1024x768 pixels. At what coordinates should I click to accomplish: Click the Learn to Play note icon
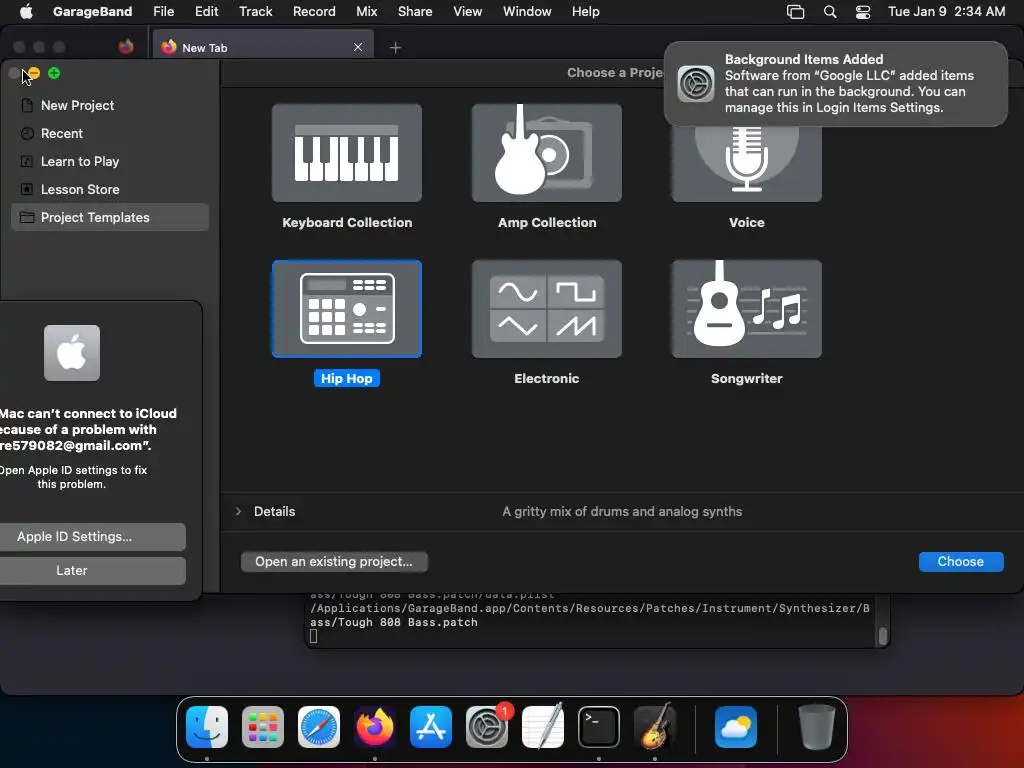point(27,161)
